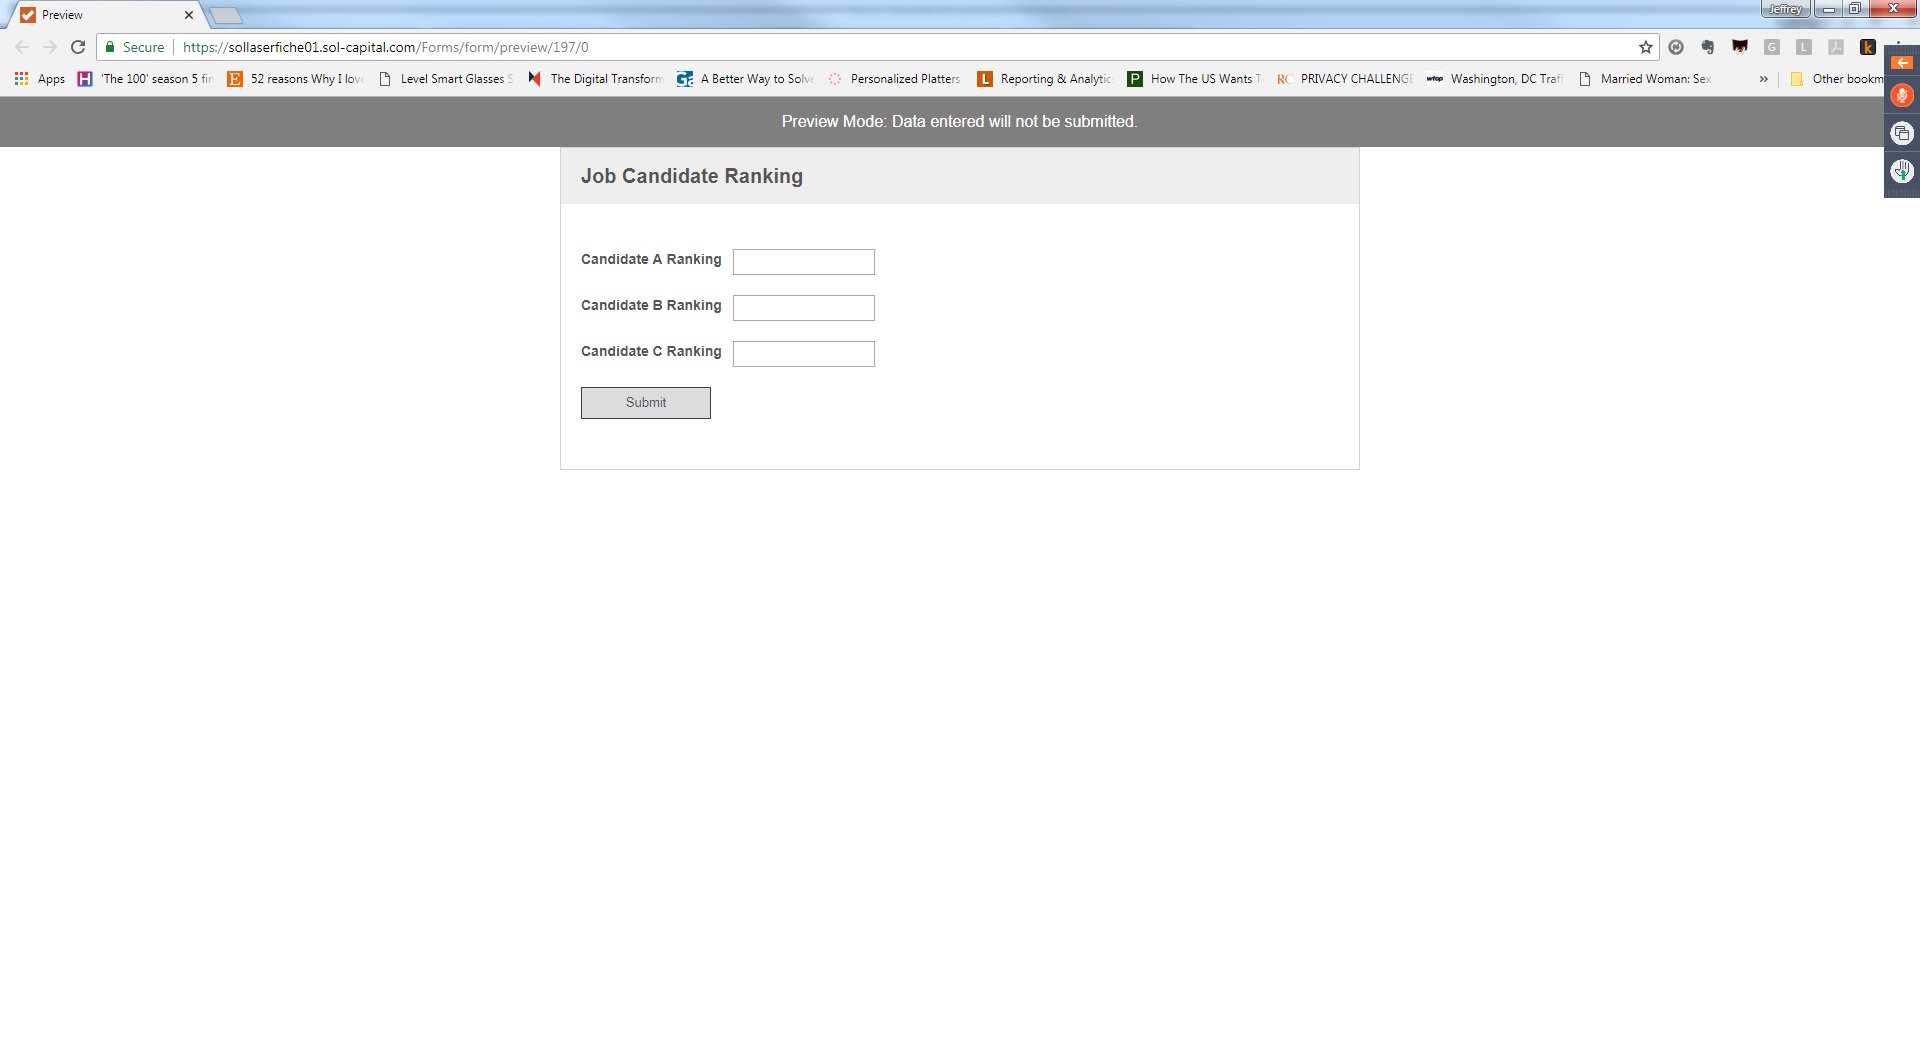Click the circular sync extension icon
Viewport: 1920px width, 1040px height.
tap(1676, 47)
